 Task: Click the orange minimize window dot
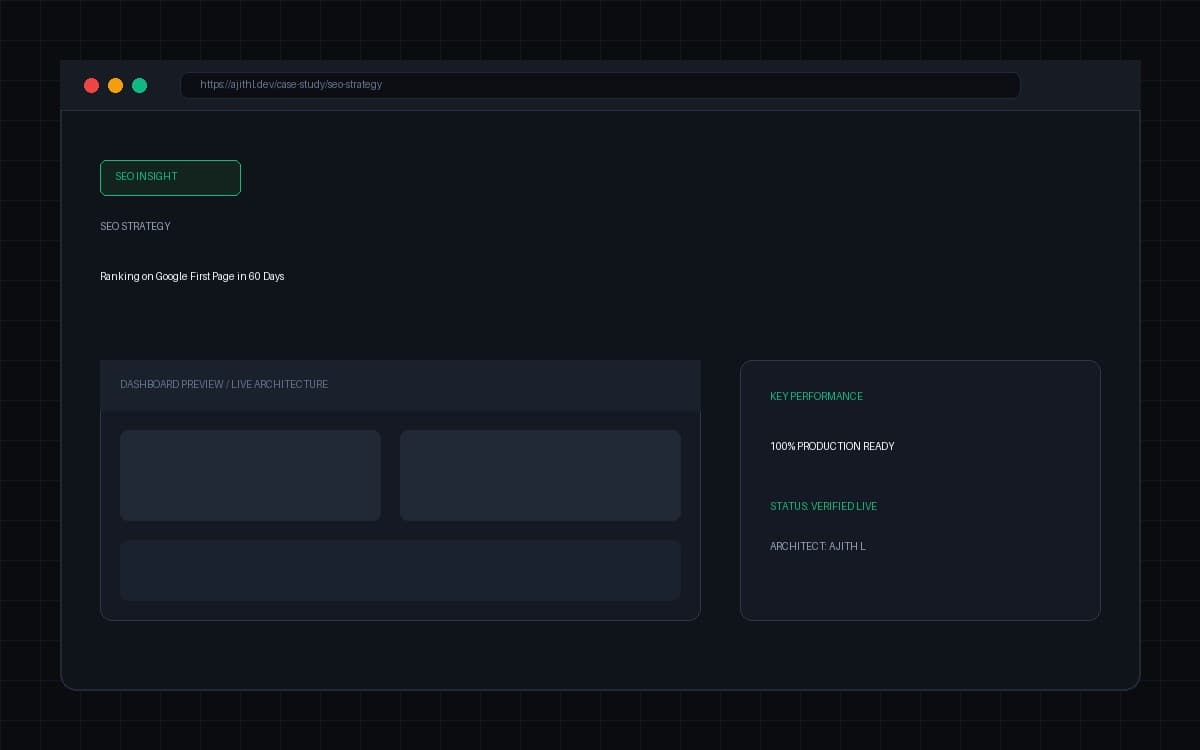[x=115, y=85]
